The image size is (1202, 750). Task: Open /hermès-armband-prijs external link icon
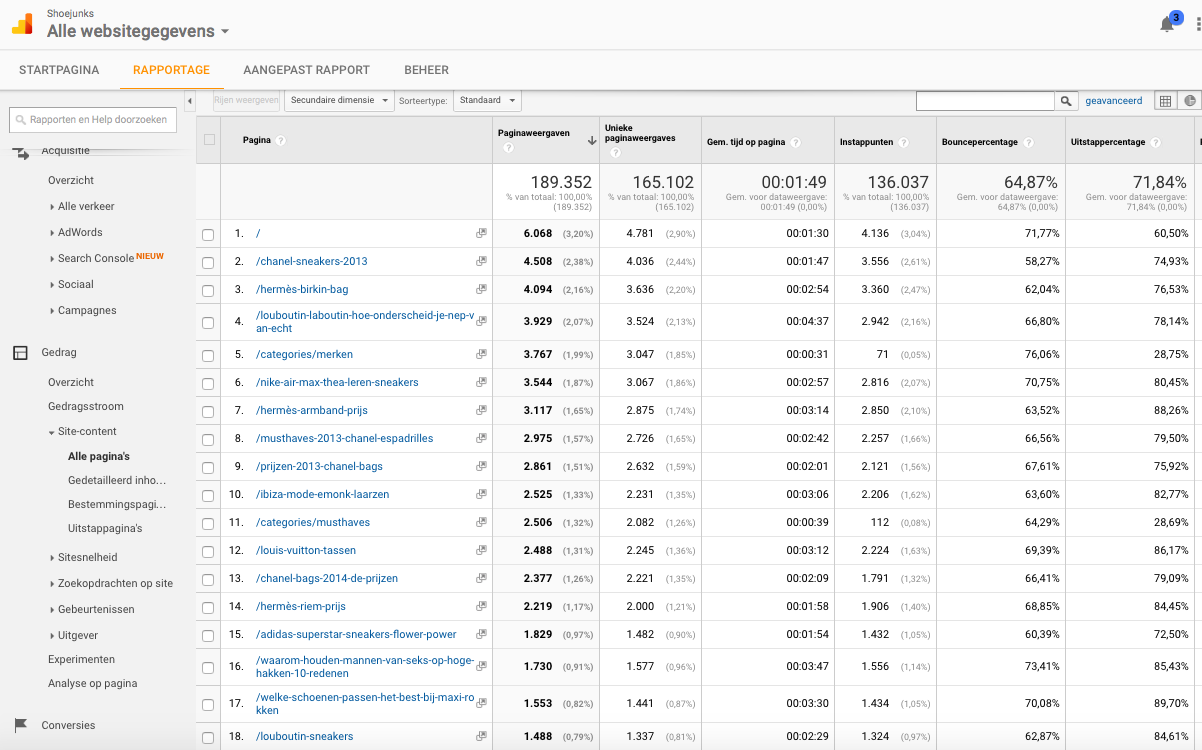click(x=481, y=410)
